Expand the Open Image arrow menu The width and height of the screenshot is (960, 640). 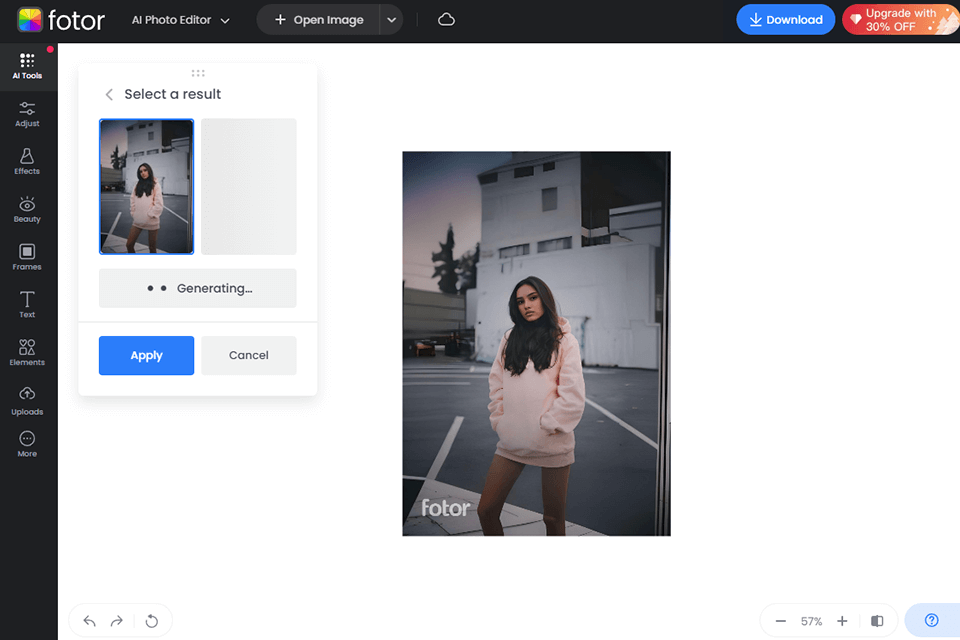coord(391,20)
